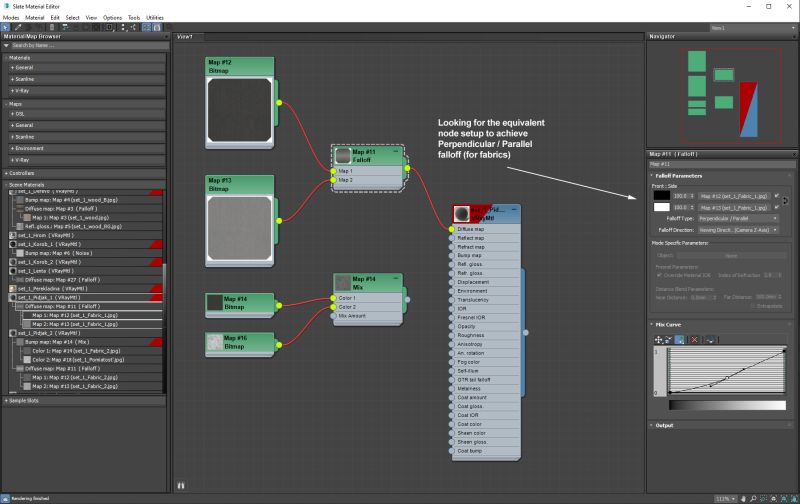Expand the Sample Slots section
The width and height of the screenshot is (800, 504).
click(x=84, y=401)
